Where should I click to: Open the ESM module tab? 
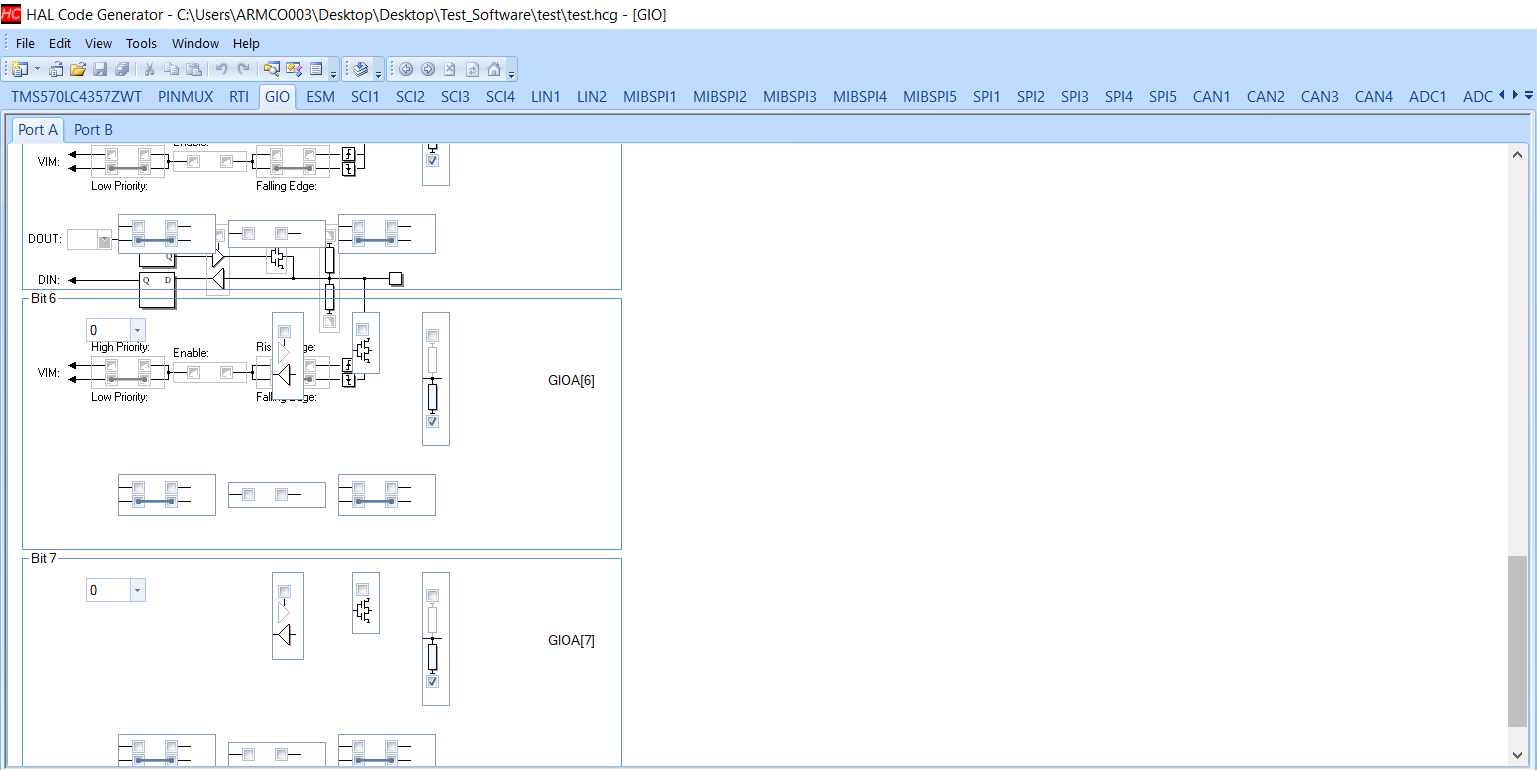[320, 97]
